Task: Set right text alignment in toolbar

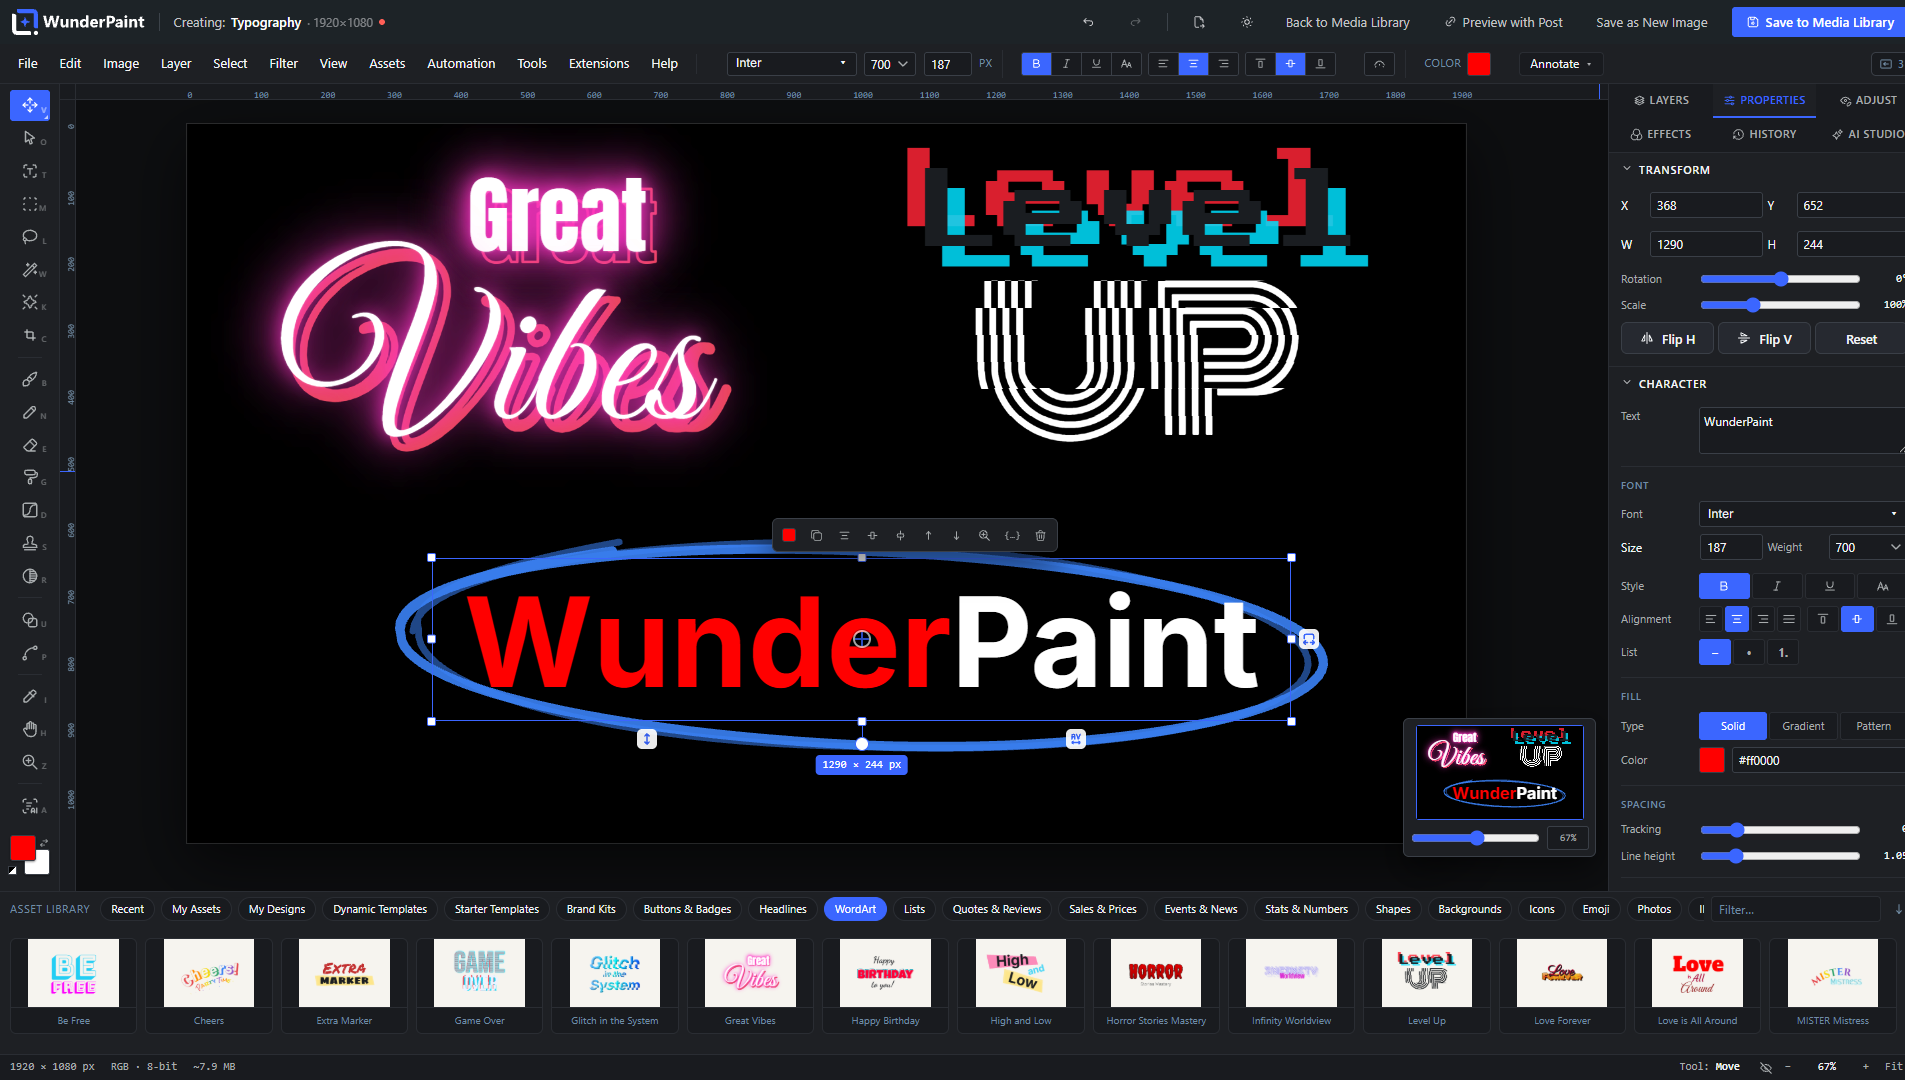Action: point(1223,64)
